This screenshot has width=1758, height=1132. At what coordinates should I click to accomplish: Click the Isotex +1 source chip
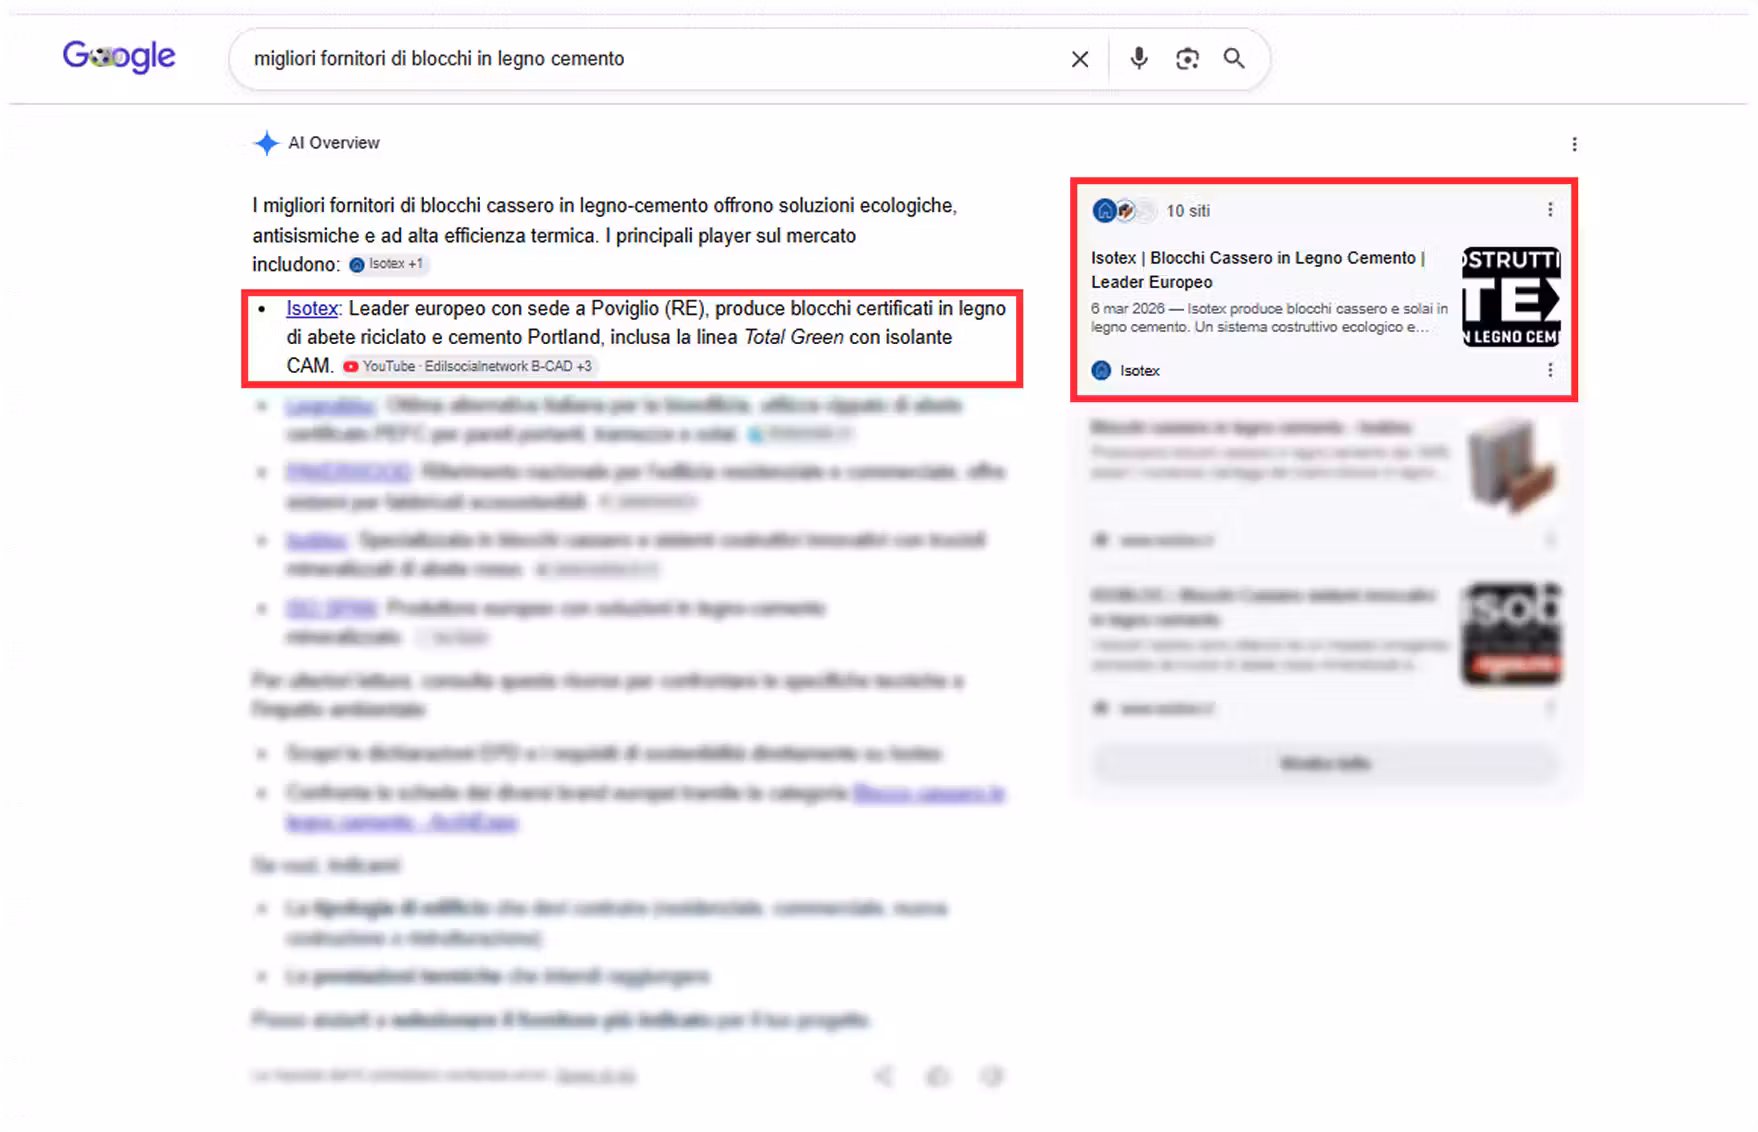[x=386, y=264]
